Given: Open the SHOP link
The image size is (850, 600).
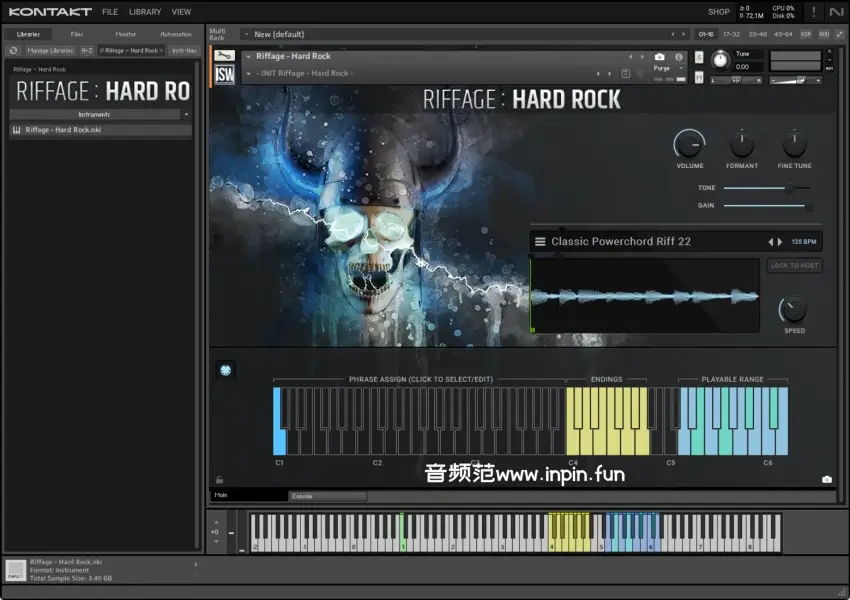Looking at the screenshot, I should coord(718,12).
